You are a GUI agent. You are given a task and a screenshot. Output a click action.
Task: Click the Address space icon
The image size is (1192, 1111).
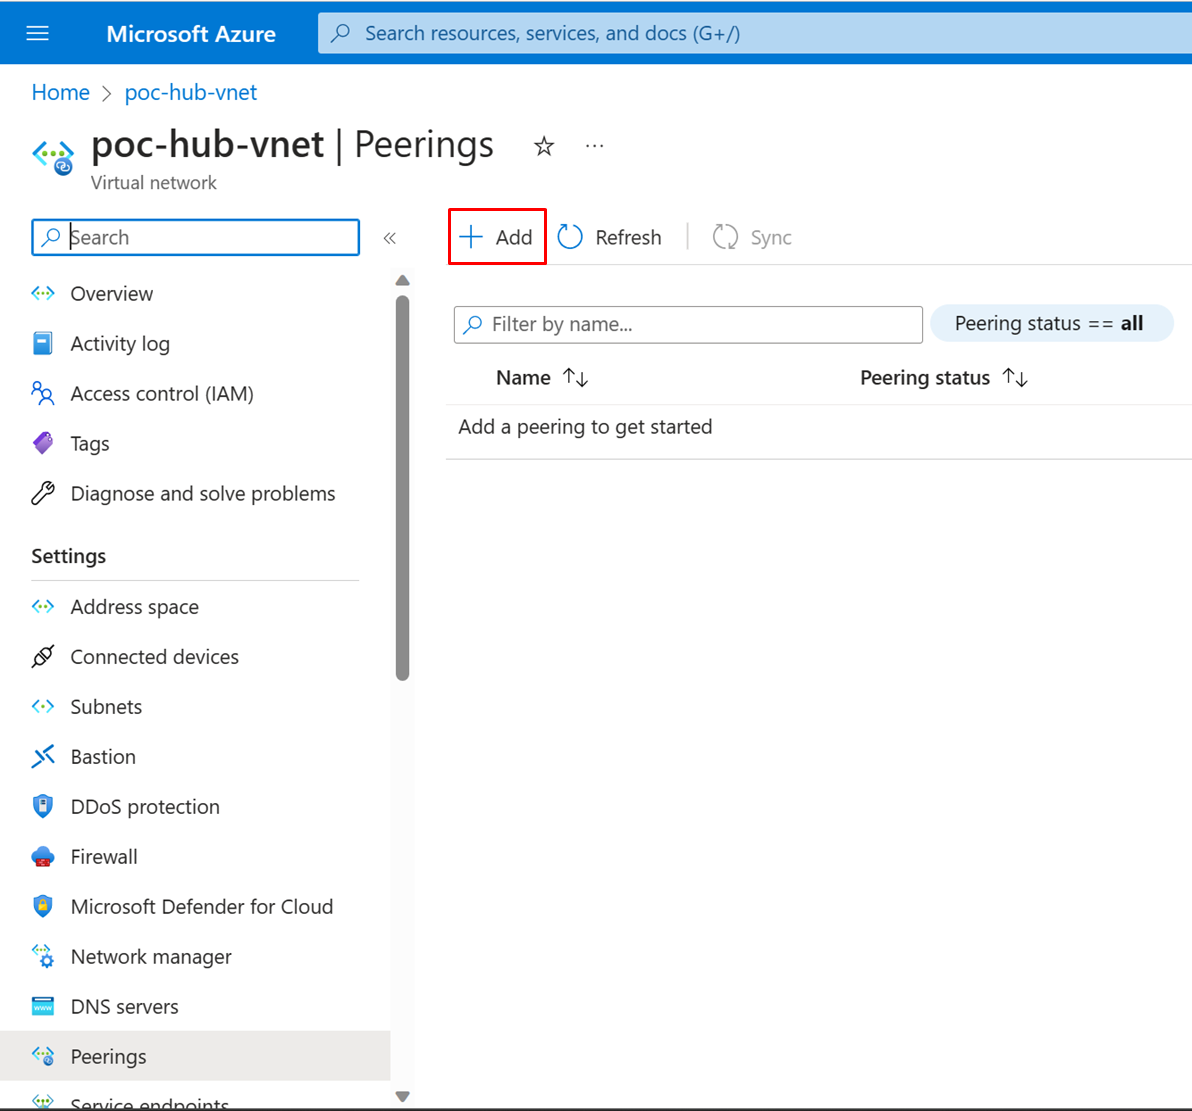[x=43, y=607]
